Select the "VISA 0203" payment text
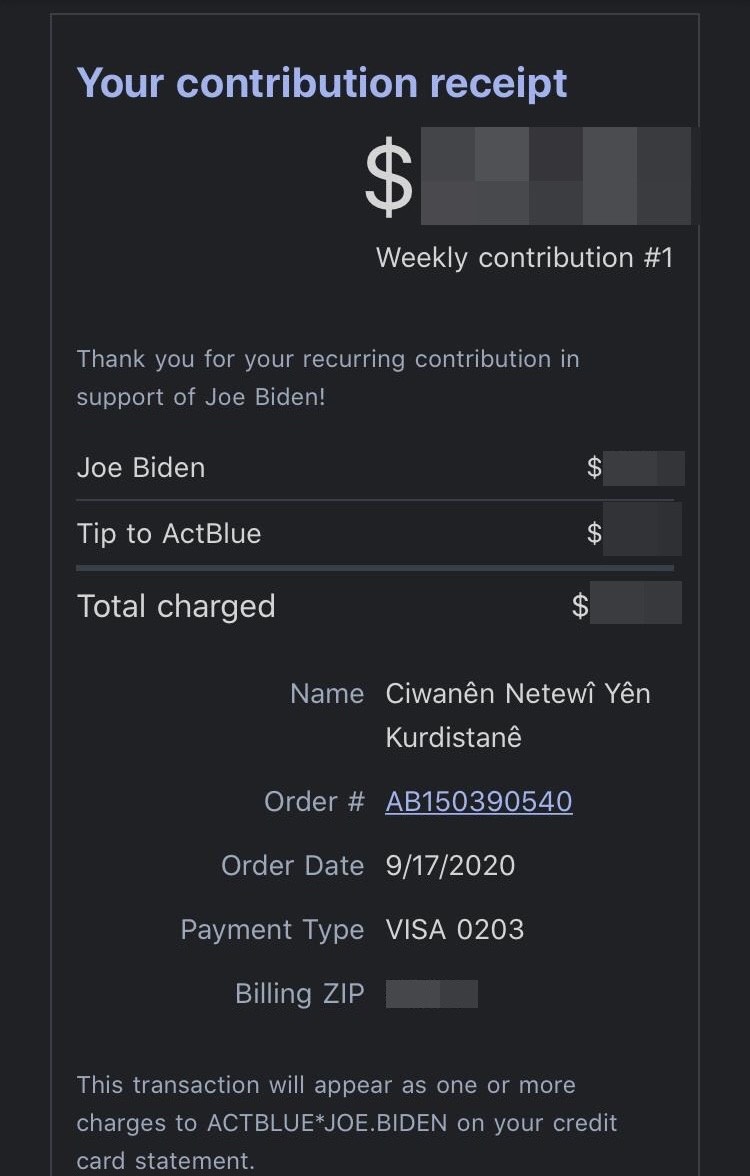Image resolution: width=750 pixels, height=1176 pixels. [455, 930]
